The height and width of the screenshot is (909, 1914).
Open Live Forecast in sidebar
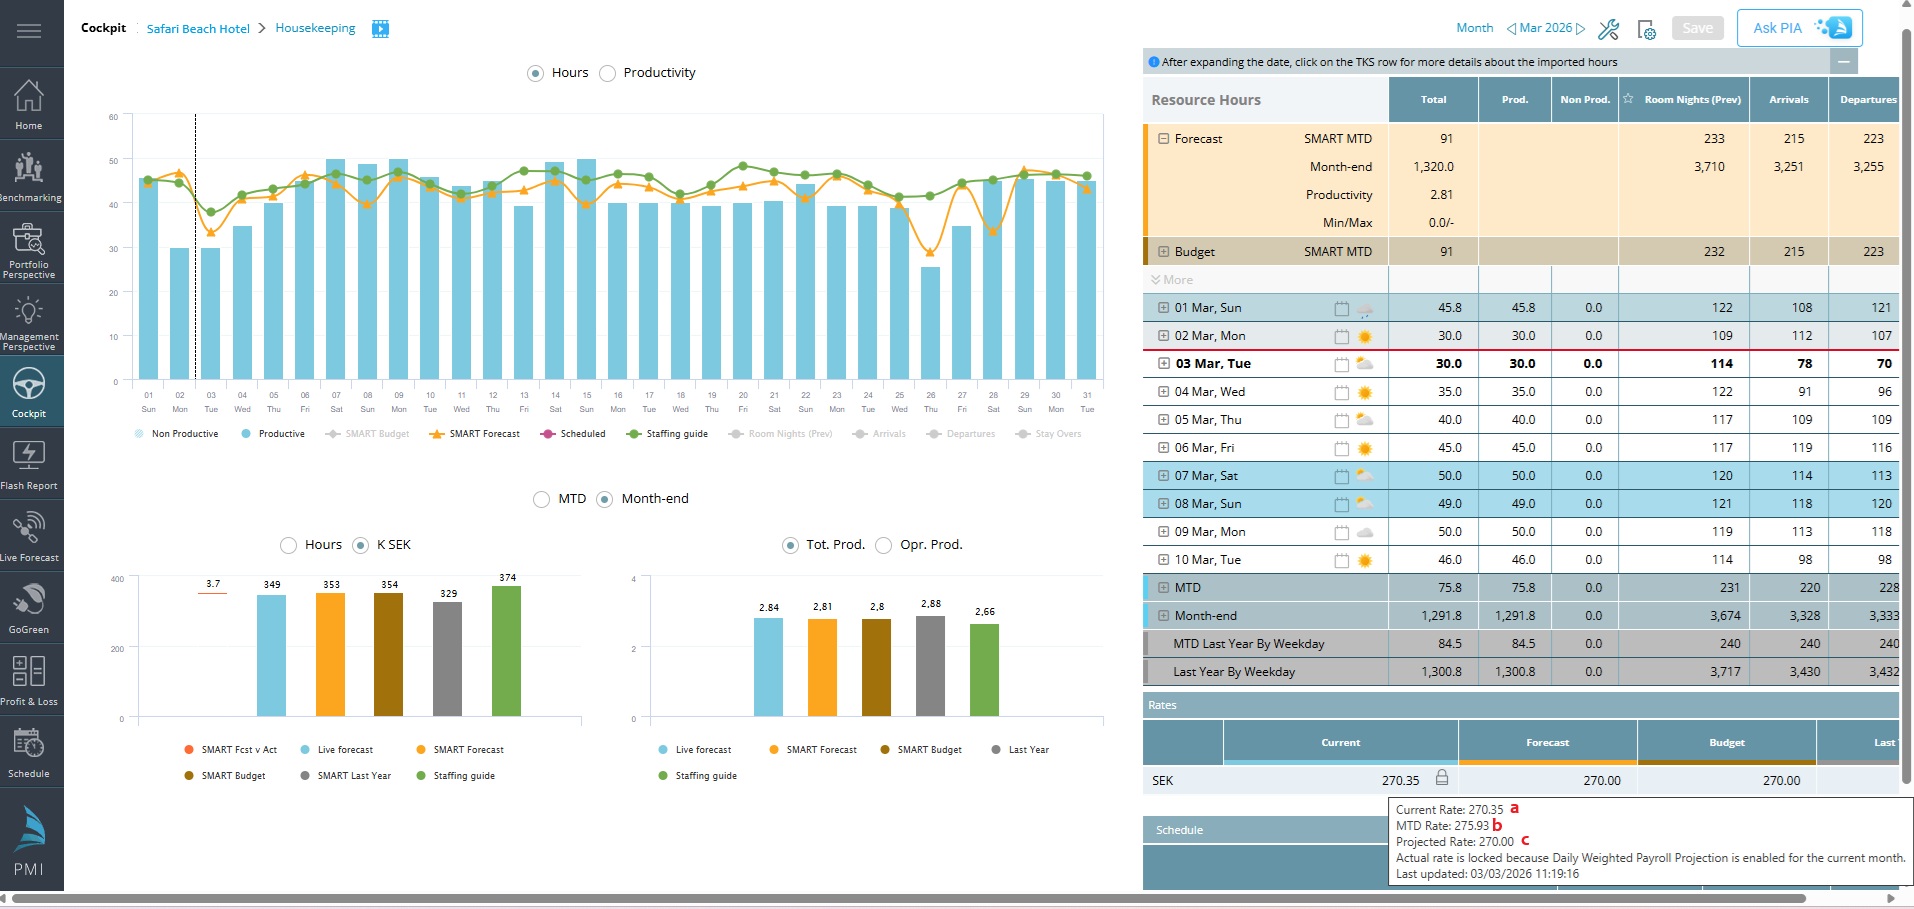click(x=29, y=537)
